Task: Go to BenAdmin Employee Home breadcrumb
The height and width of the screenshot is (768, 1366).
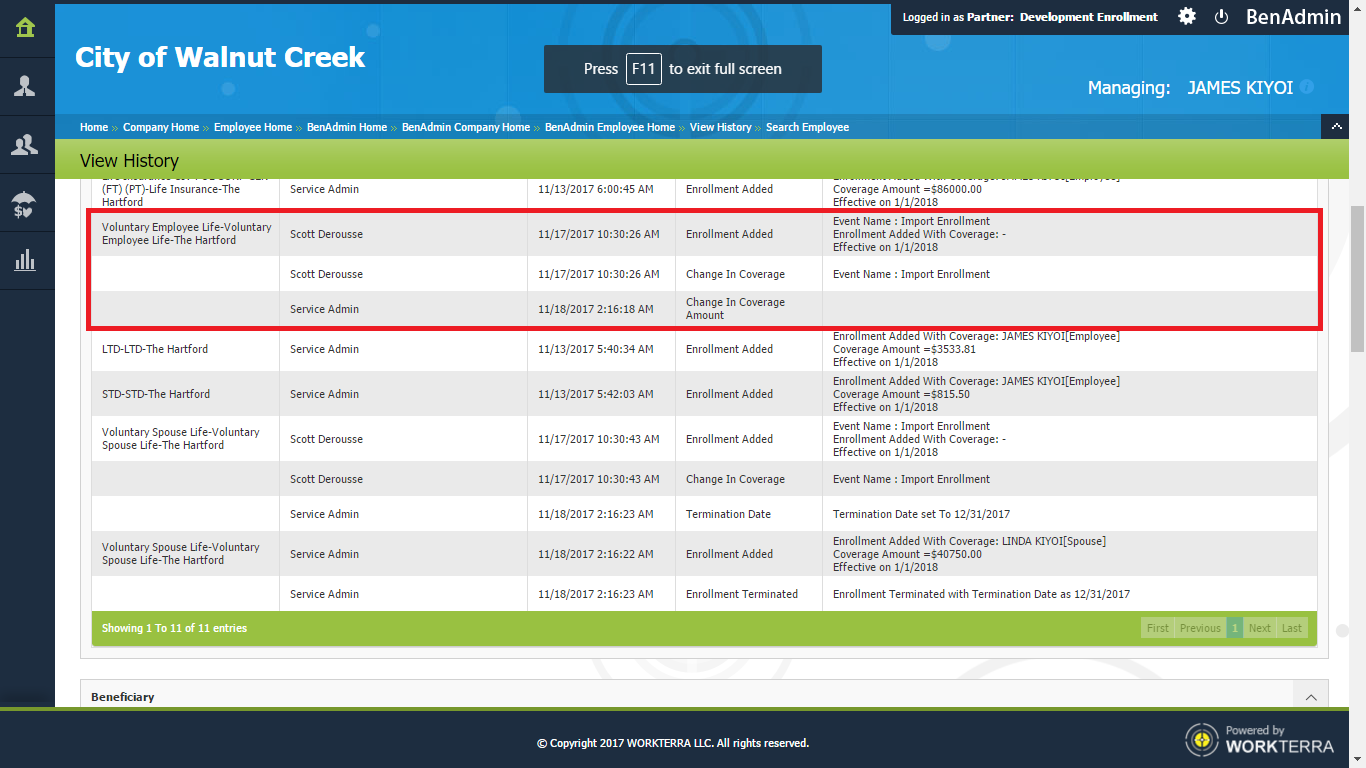Action: 610,127
